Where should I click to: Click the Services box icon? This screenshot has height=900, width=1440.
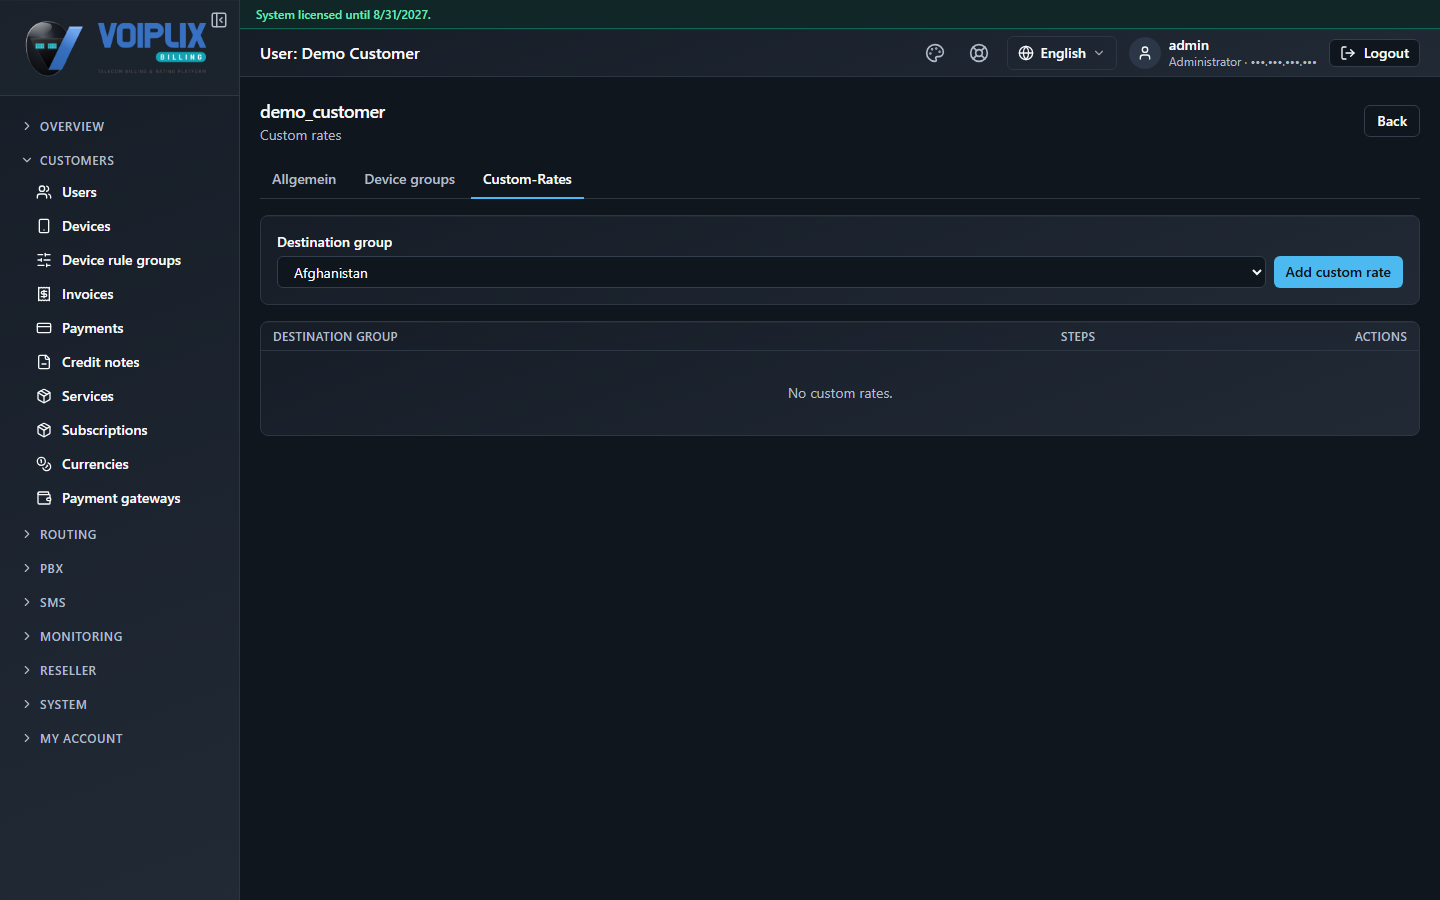44,396
